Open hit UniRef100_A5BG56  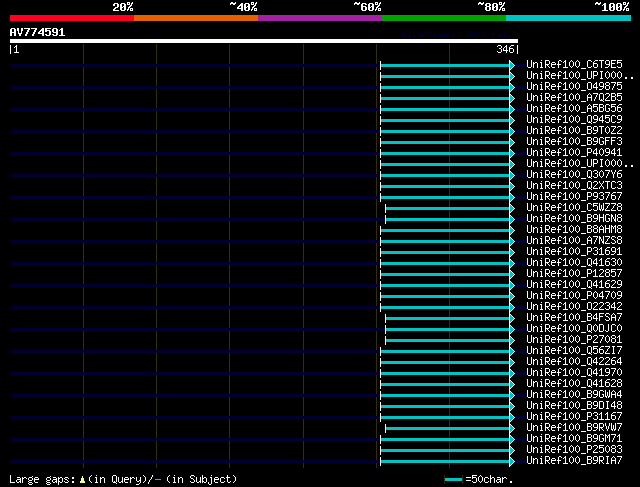(574, 109)
